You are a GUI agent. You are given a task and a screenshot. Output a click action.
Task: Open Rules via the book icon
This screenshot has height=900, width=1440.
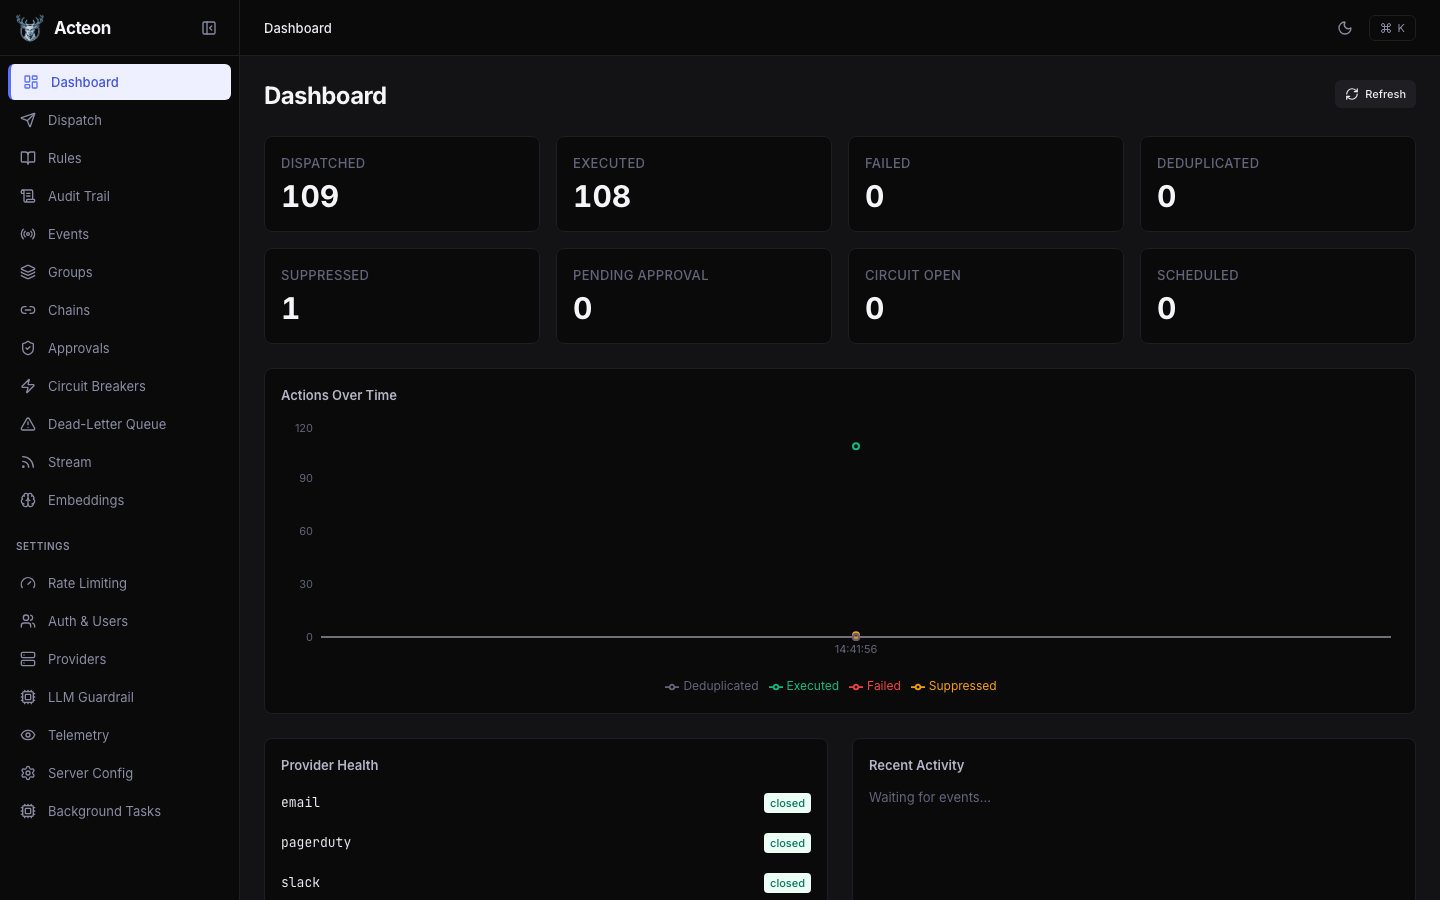(x=28, y=158)
